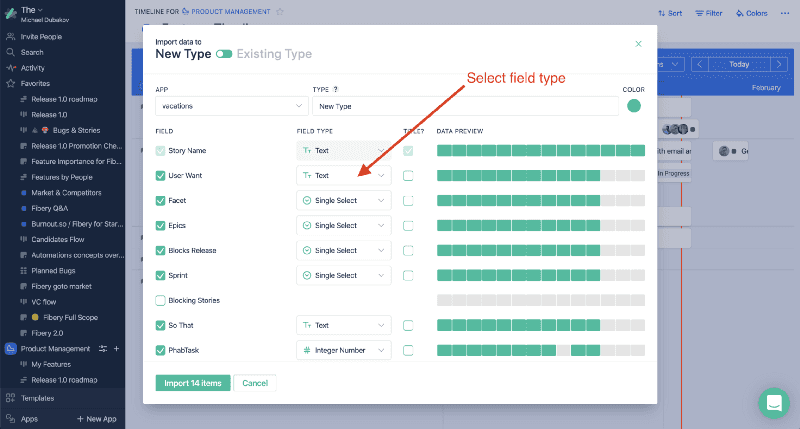
Task: Close the import data dialog
Action: [x=638, y=44]
